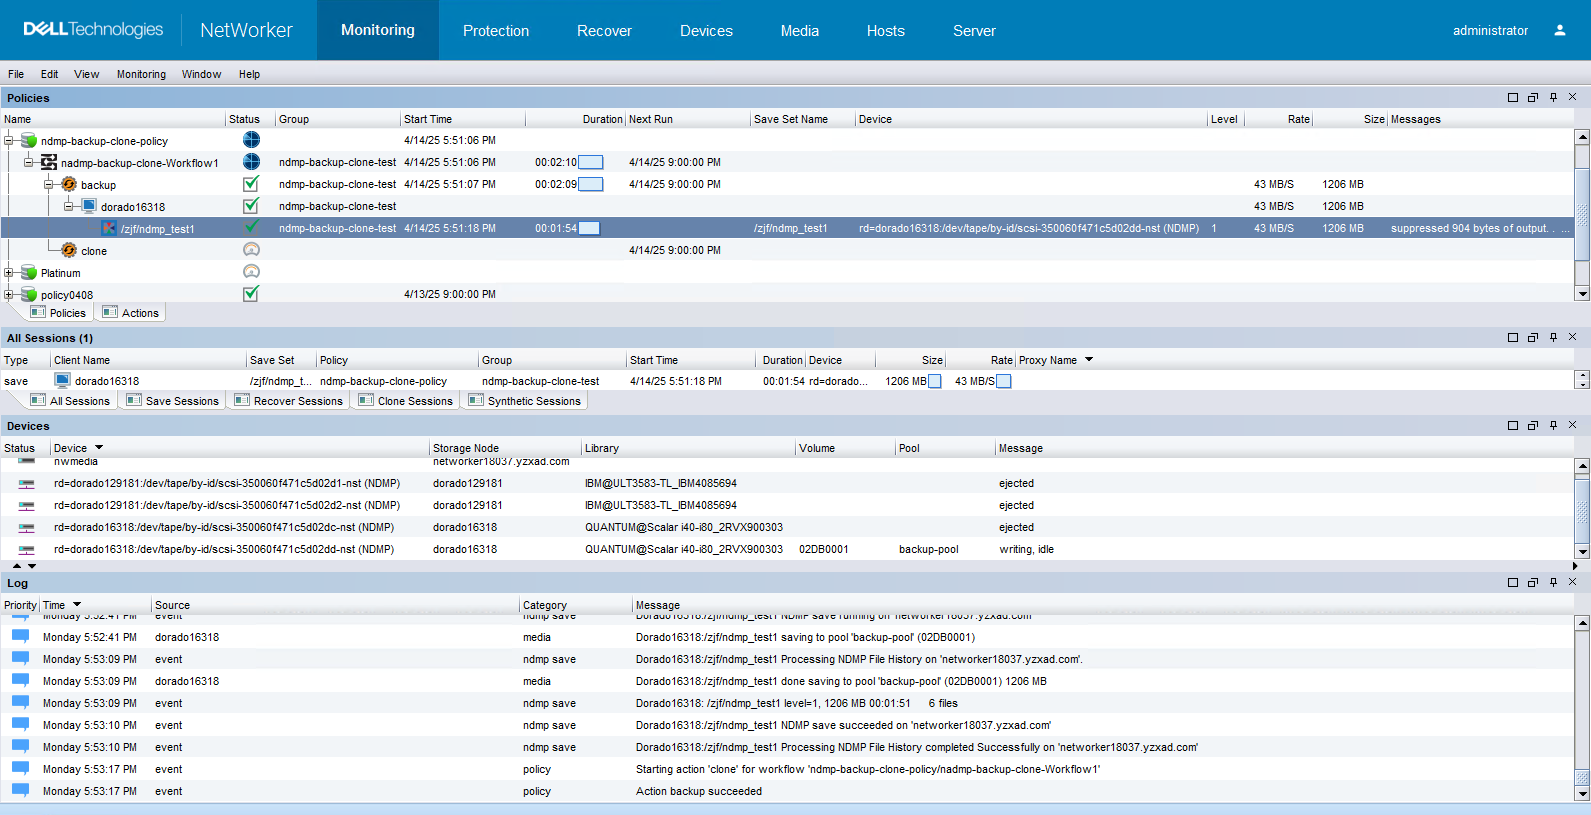
Task: Sort Log by the Category column header
Action: click(575, 605)
